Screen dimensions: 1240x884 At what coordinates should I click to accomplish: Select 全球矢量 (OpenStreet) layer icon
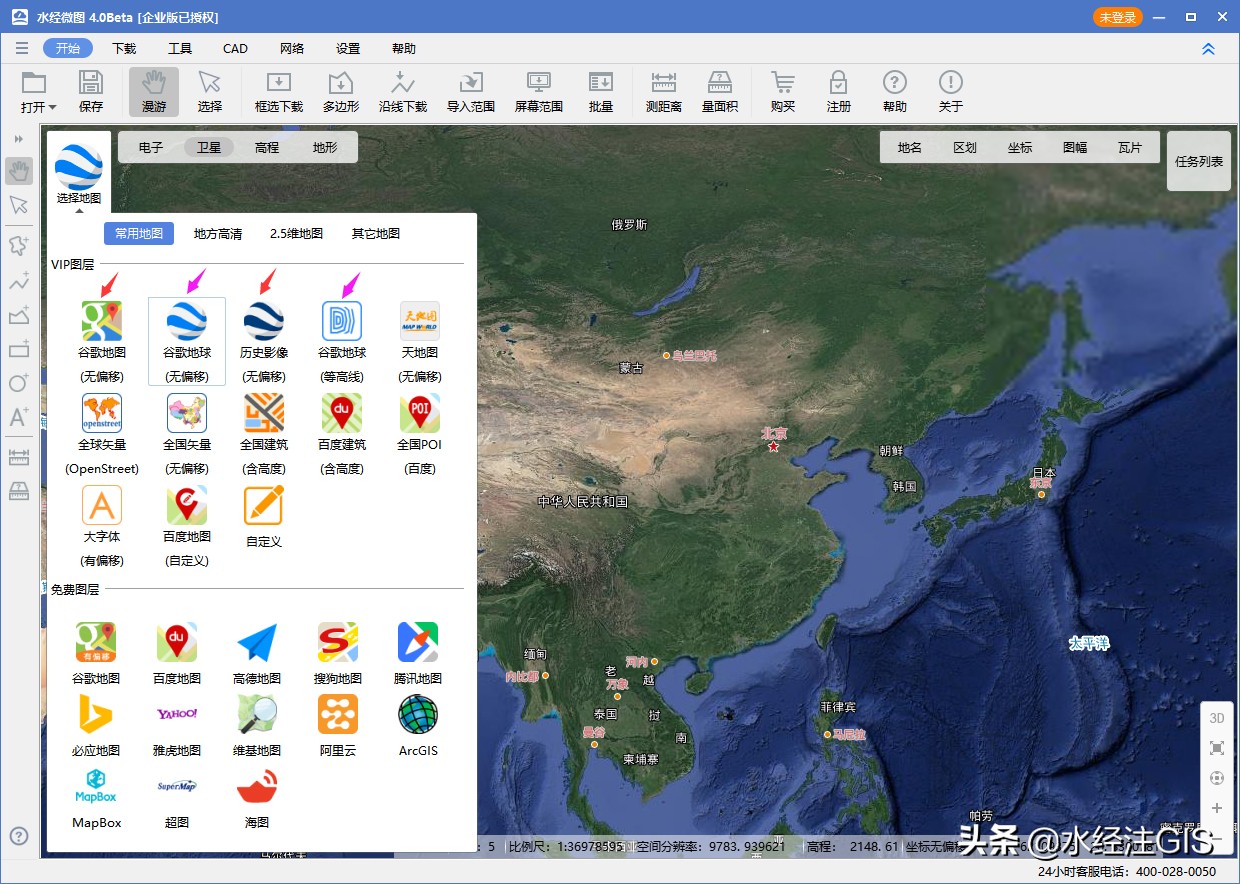(102, 413)
